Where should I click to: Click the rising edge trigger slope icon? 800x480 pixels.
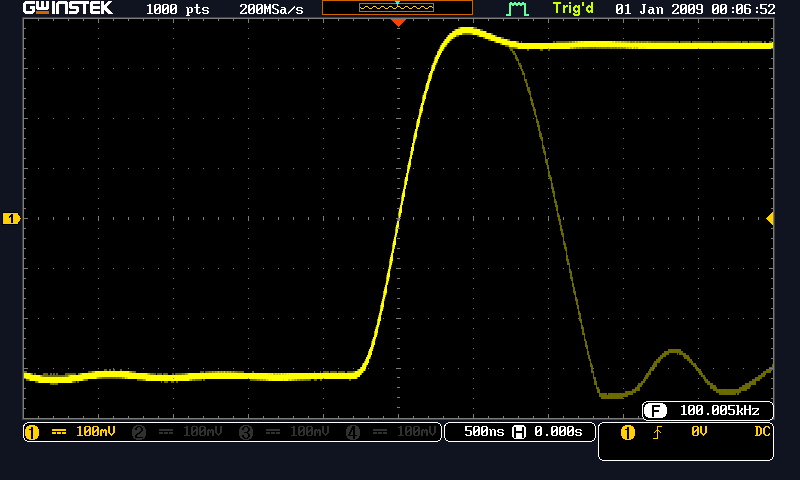[x=658, y=432]
